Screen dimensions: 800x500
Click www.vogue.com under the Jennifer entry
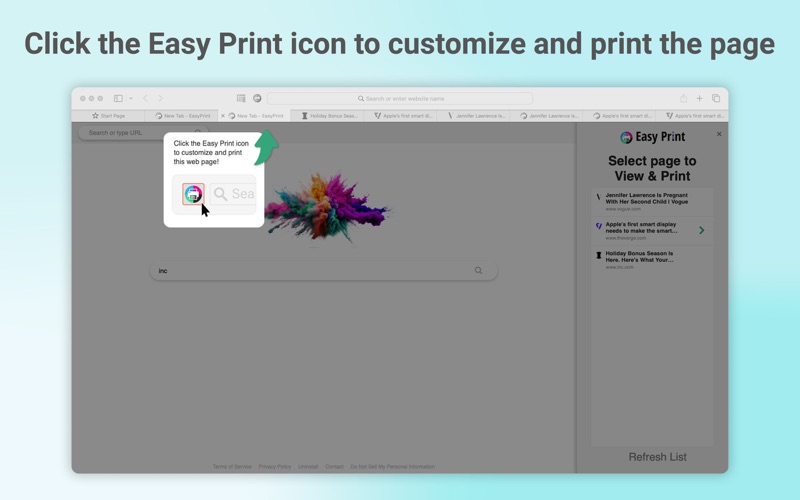(x=623, y=209)
